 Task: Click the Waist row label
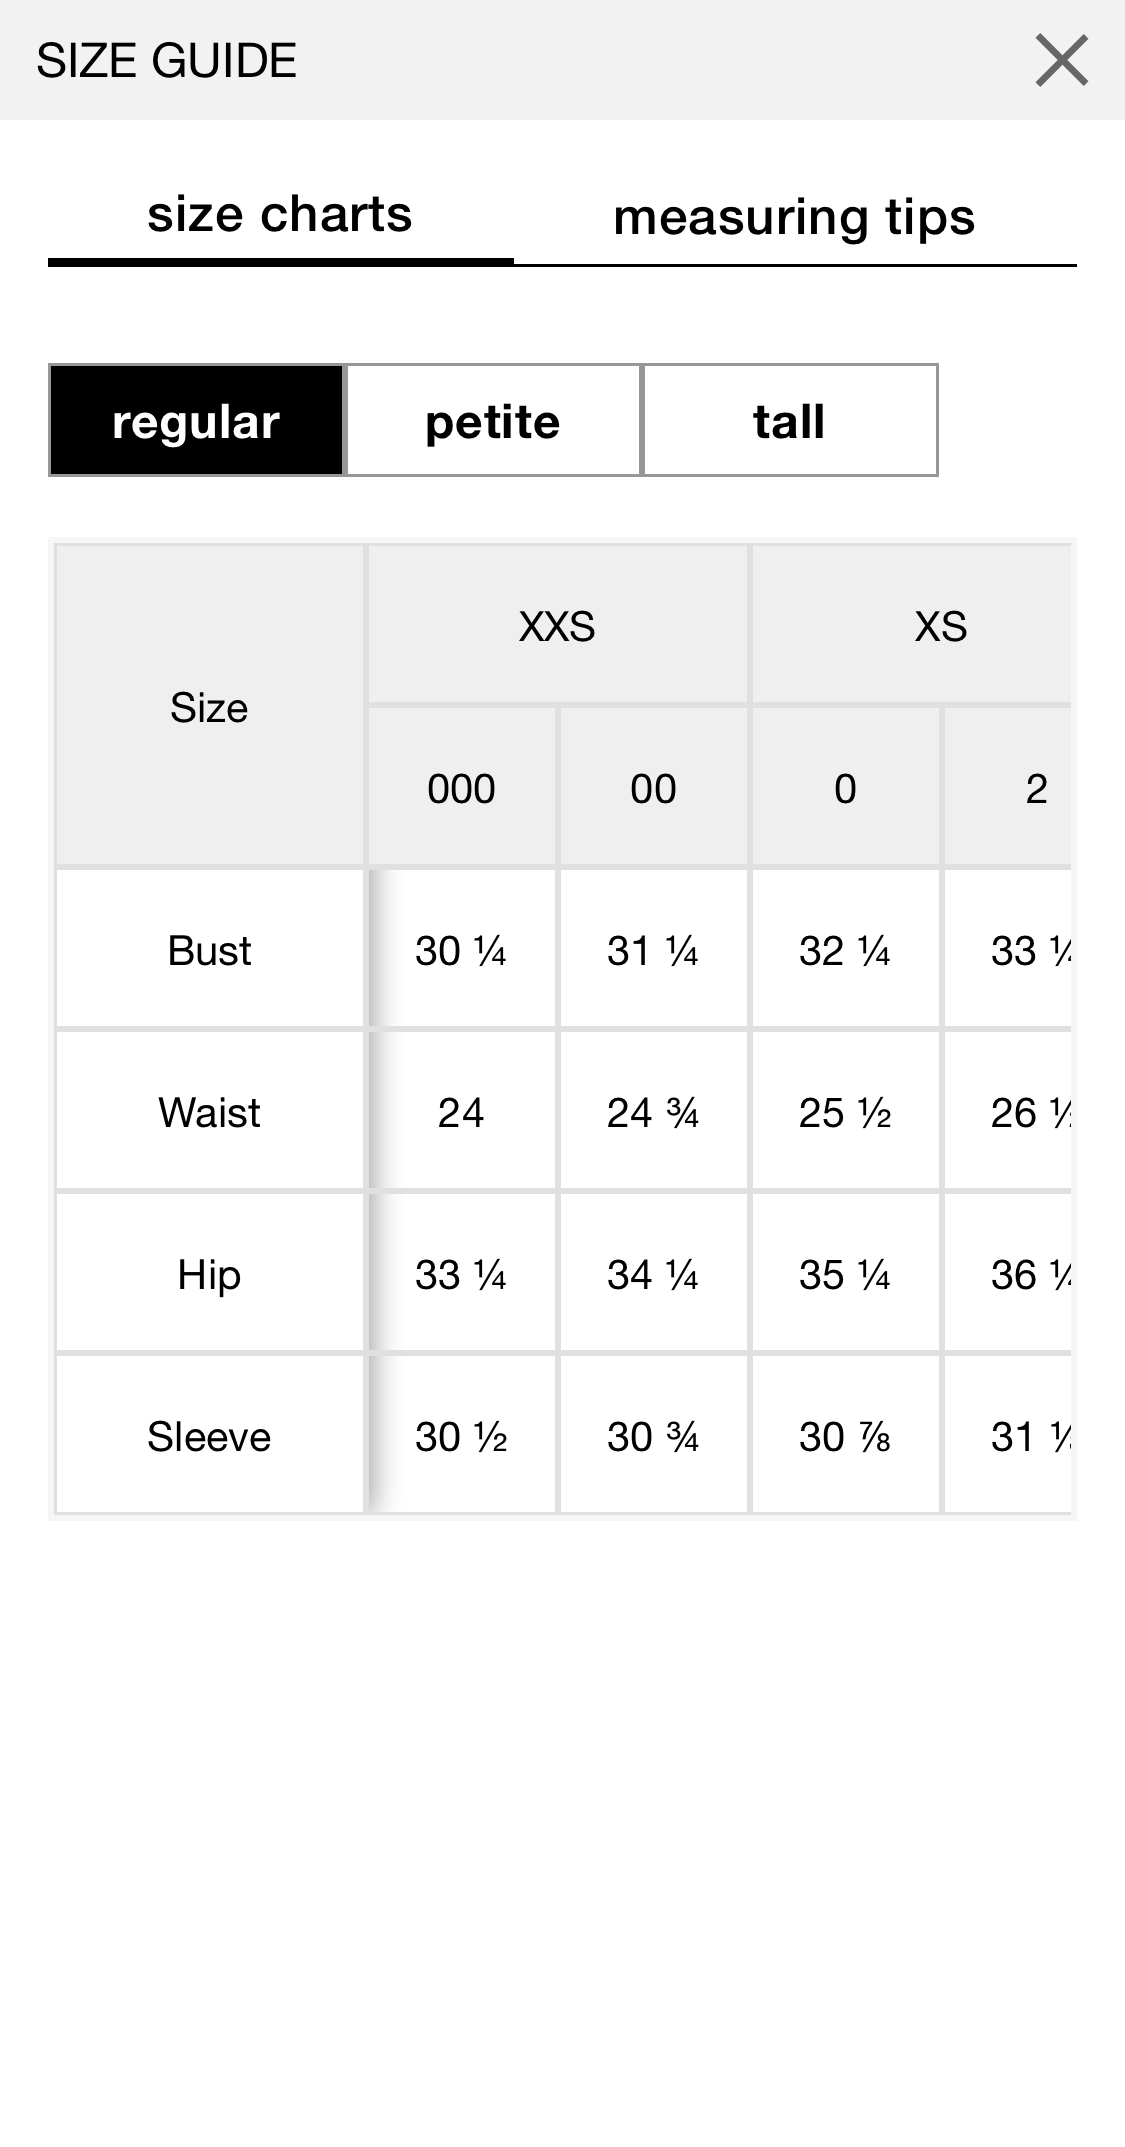point(209,1112)
